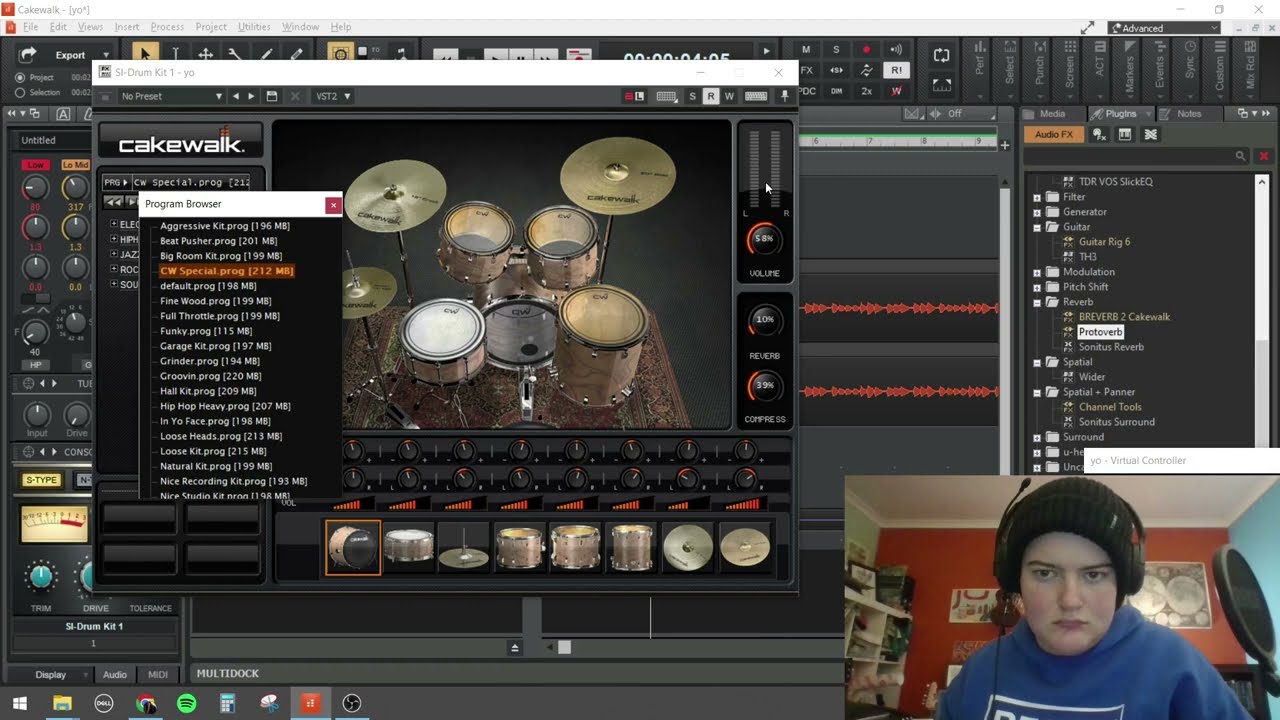Adjust the REVERB knob showing 10%

coord(764,320)
